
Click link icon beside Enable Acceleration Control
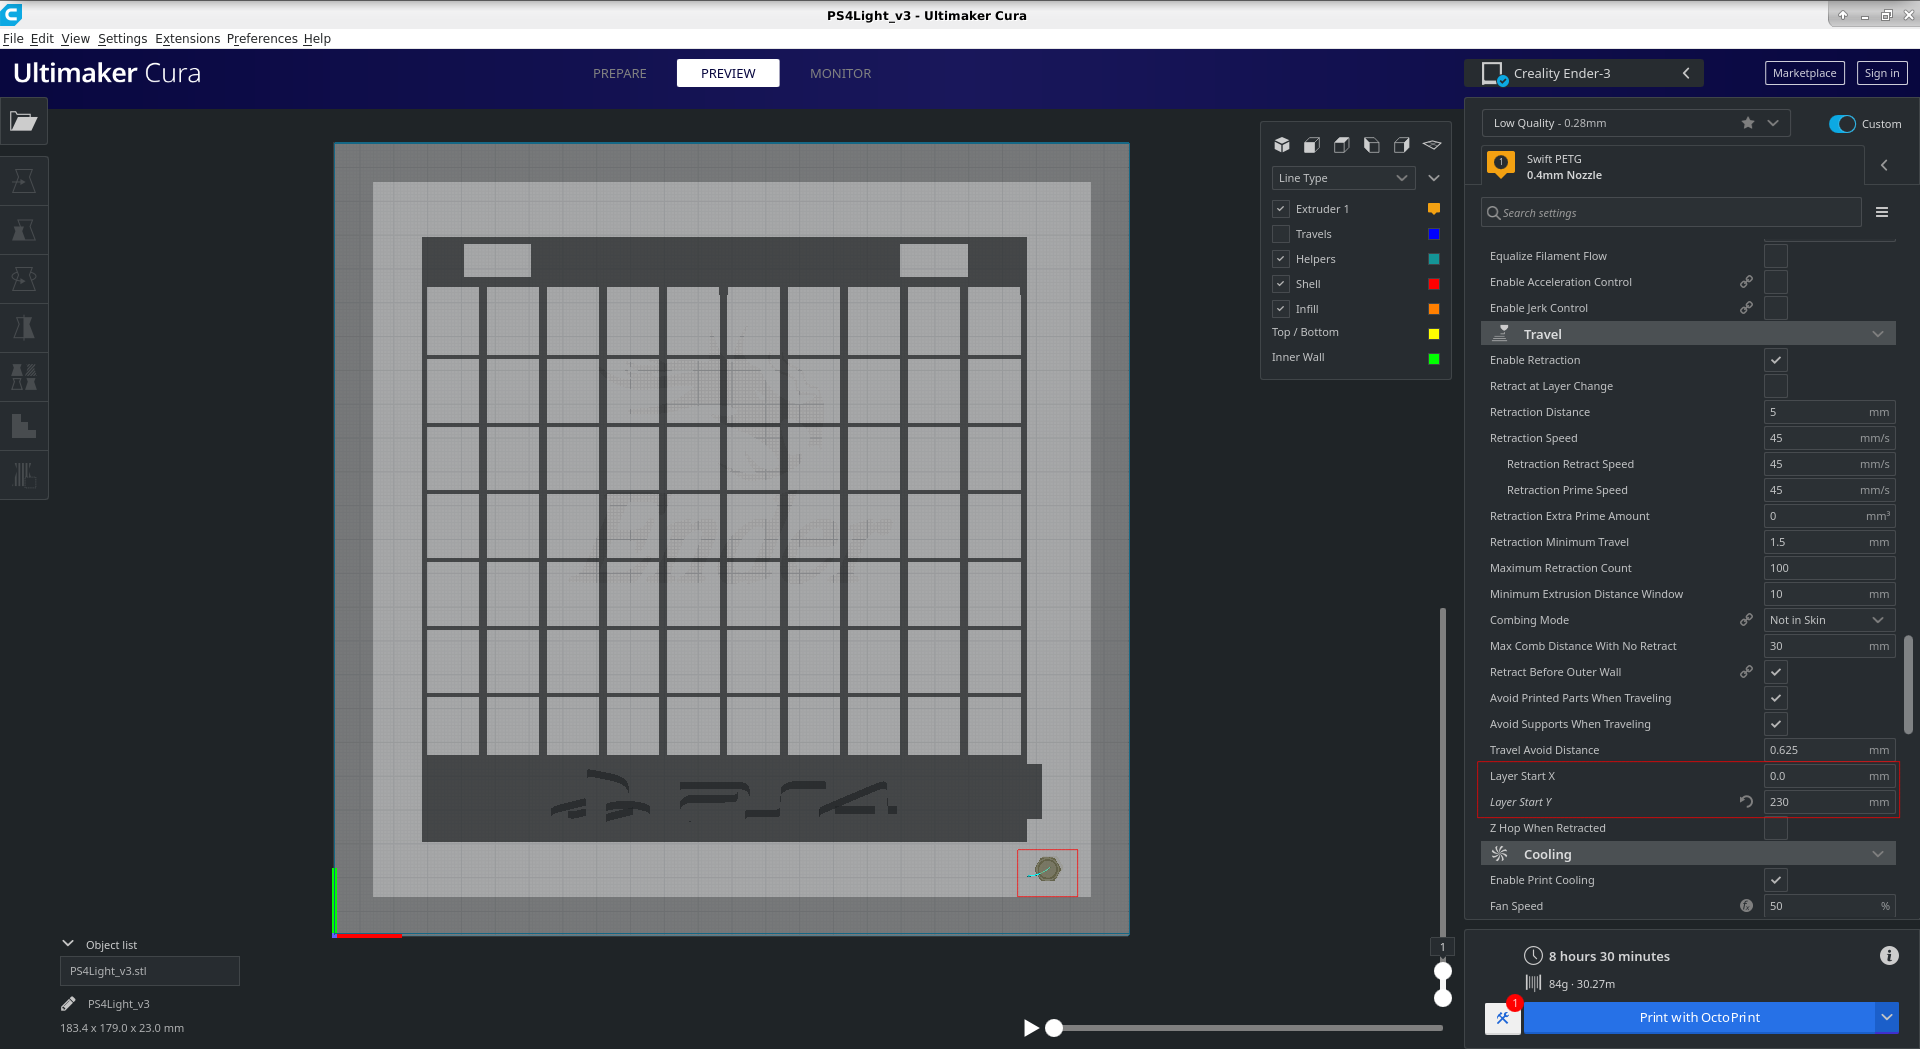[1746, 282]
